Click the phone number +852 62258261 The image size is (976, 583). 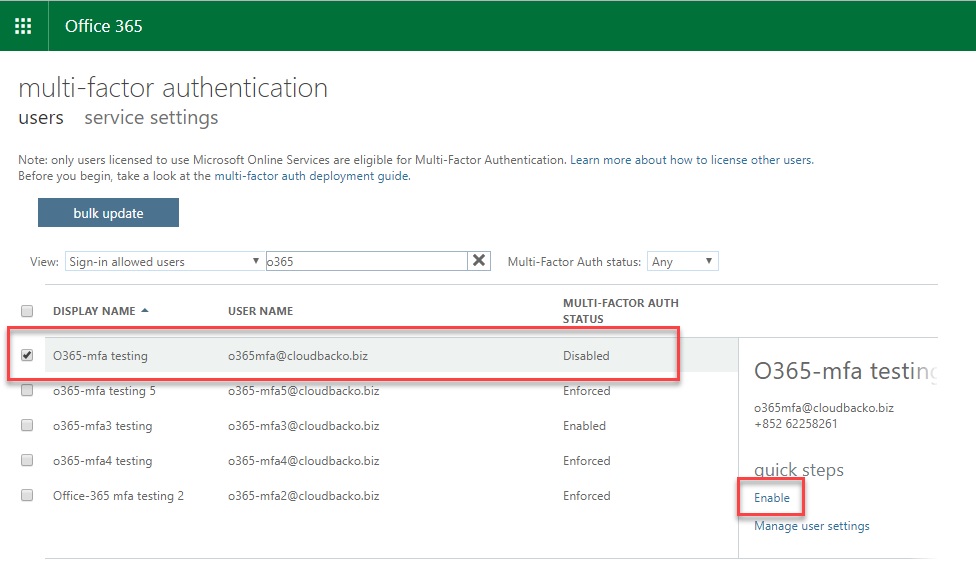pos(795,424)
